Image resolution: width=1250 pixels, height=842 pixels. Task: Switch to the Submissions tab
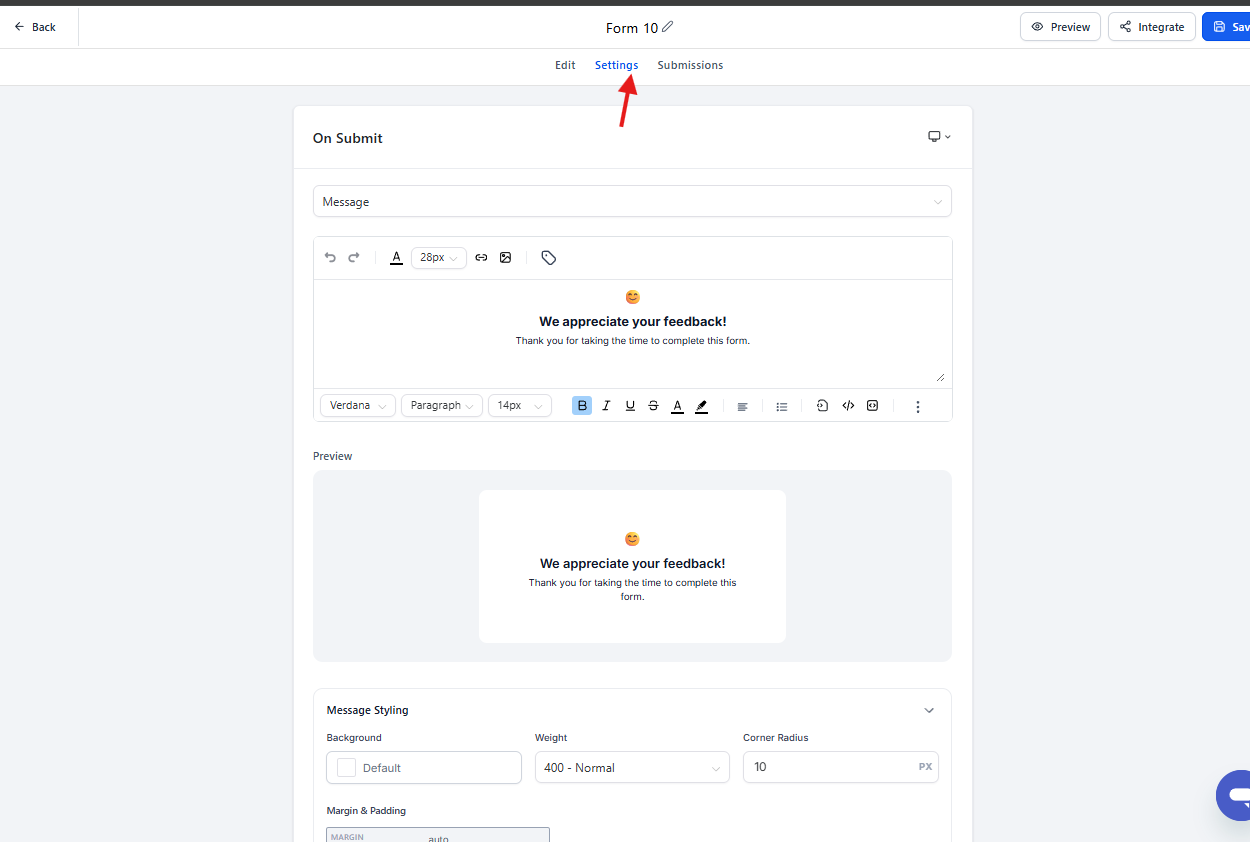point(690,65)
